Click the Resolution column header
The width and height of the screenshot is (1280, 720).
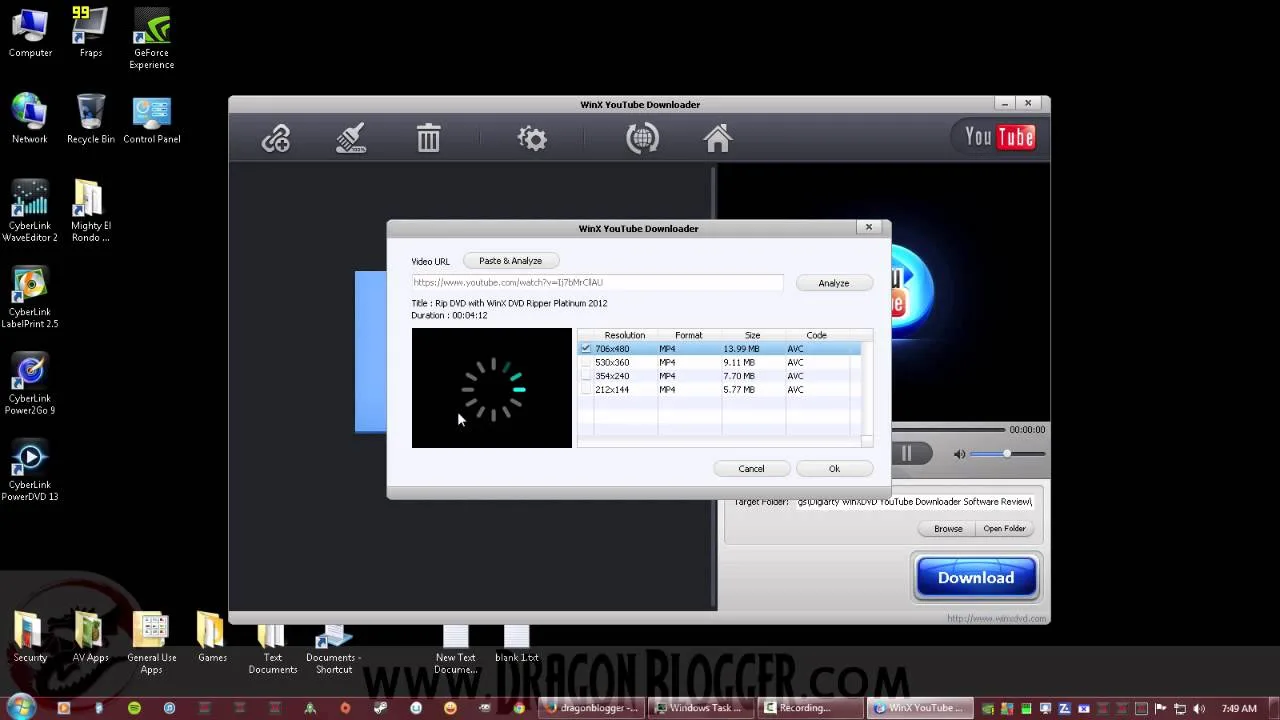pos(625,335)
